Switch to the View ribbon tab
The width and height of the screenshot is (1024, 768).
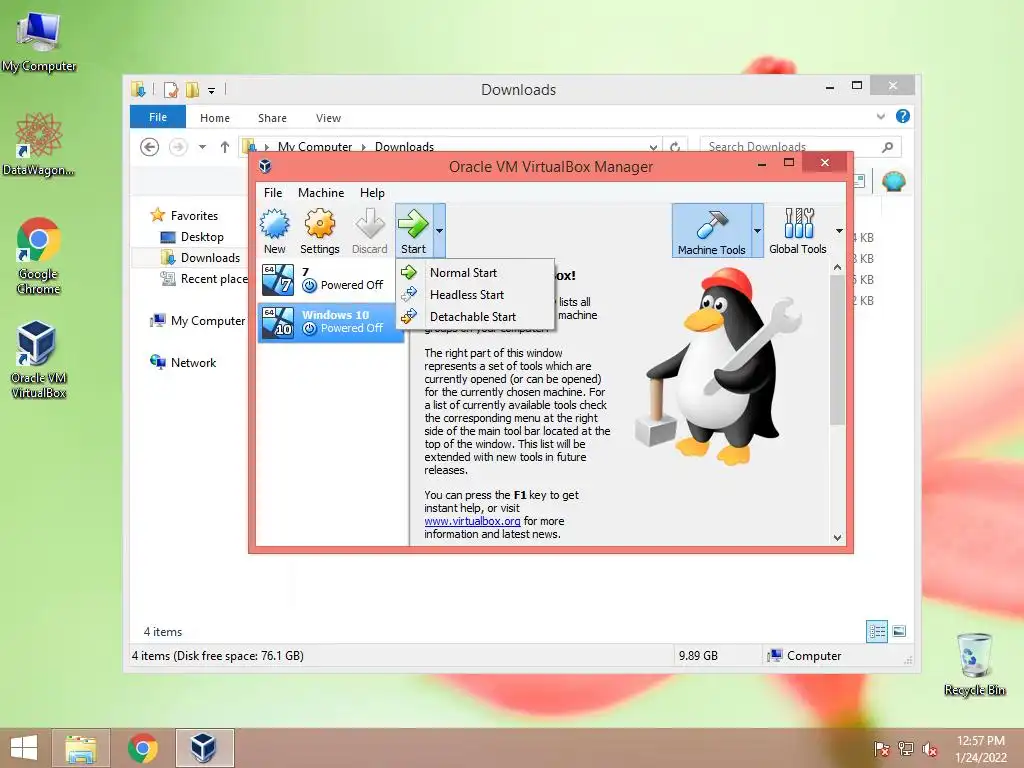(x=328, y=118)
